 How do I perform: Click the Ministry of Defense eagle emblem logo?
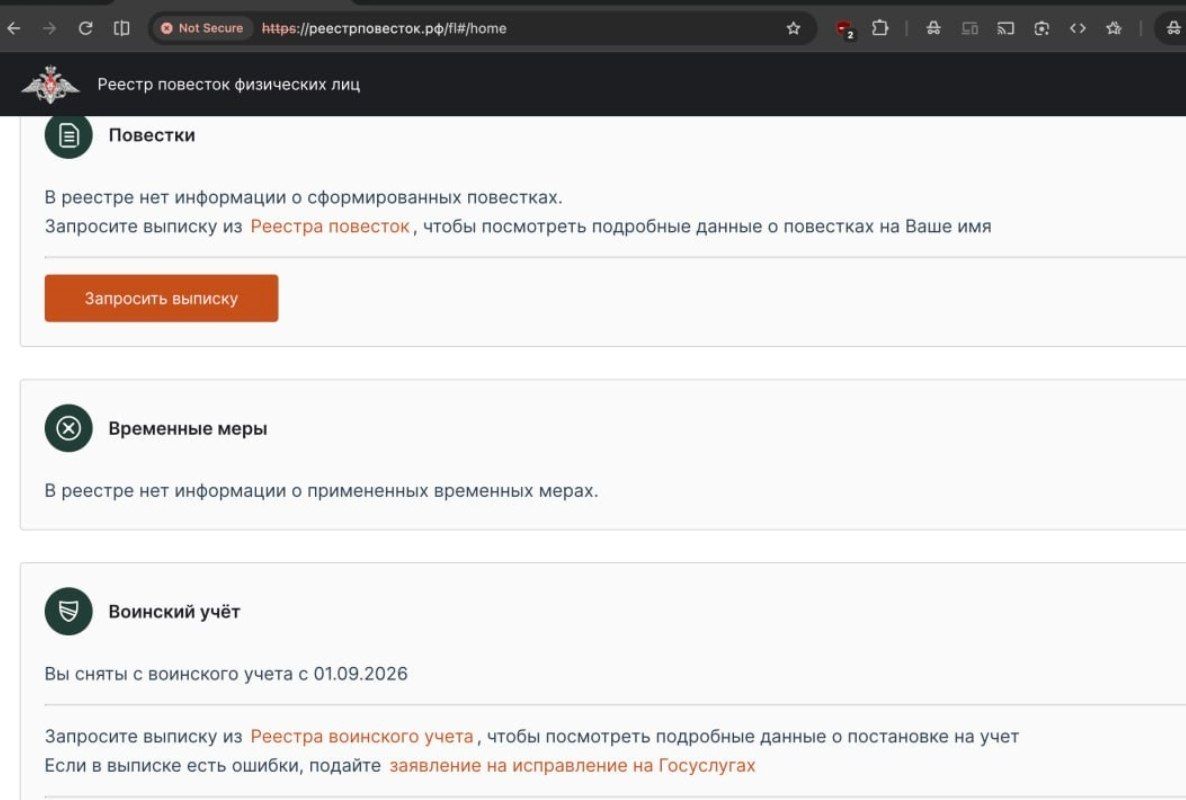click(50, 84)
